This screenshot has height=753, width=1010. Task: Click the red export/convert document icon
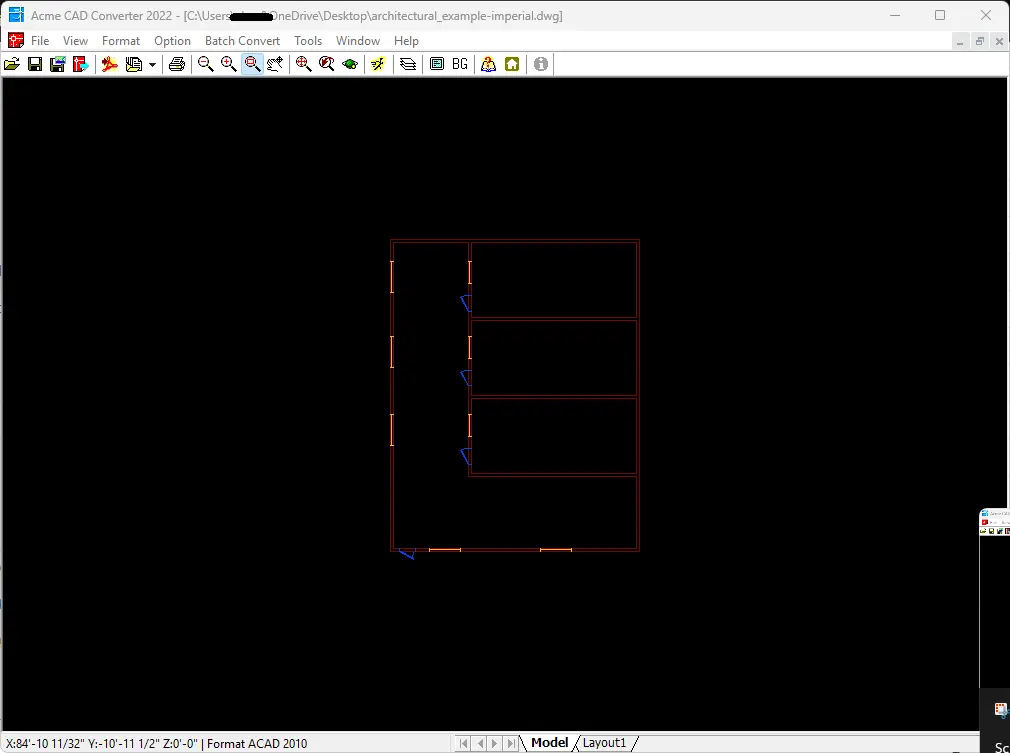coord(81,64)
